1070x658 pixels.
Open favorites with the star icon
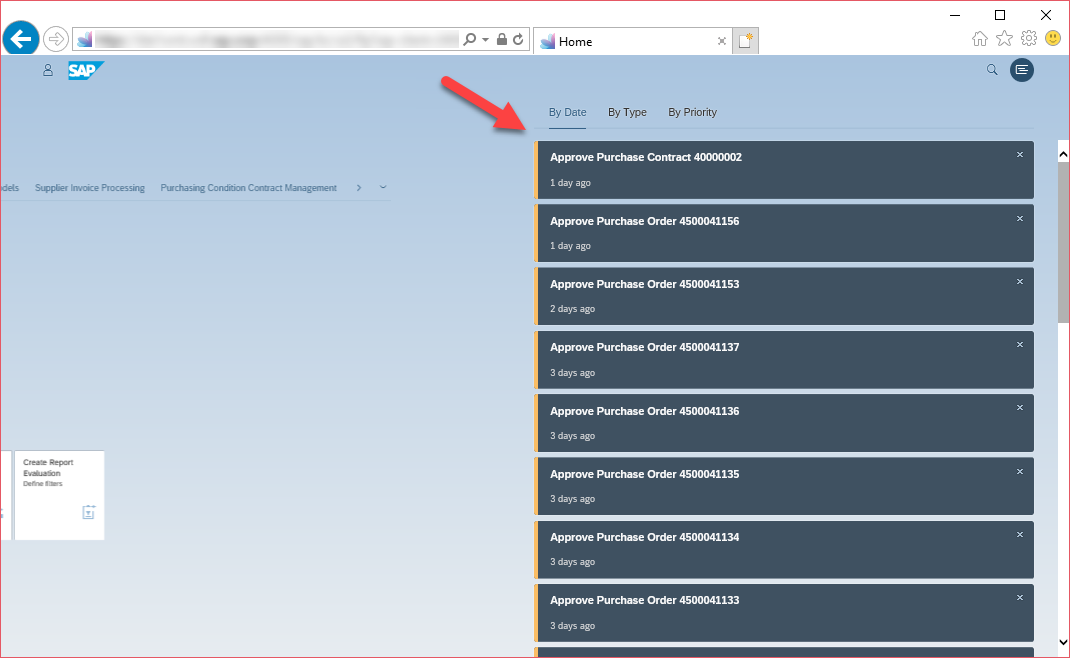click(1004, 38)
